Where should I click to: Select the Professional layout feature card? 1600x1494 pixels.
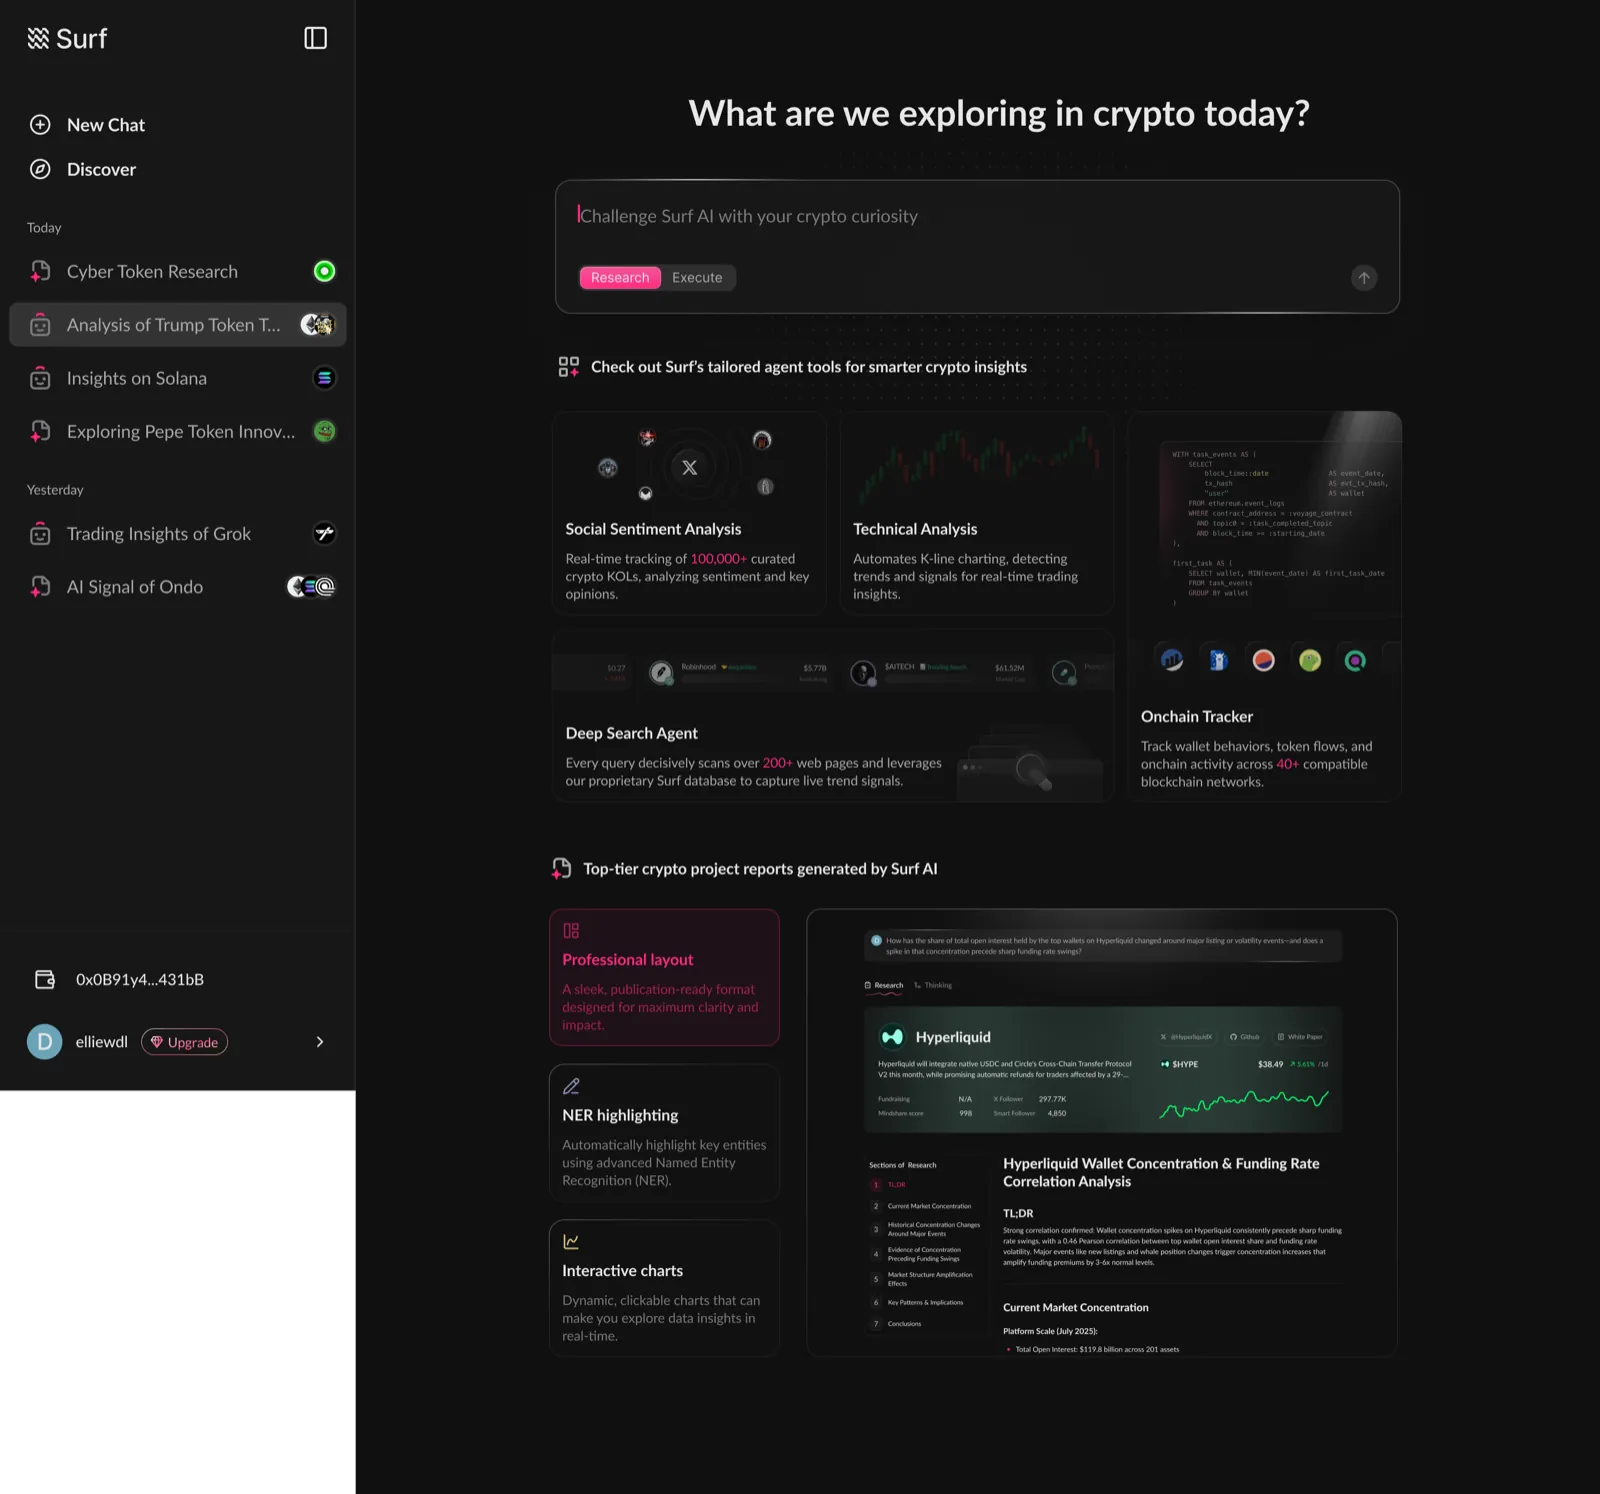coord(664,977)
